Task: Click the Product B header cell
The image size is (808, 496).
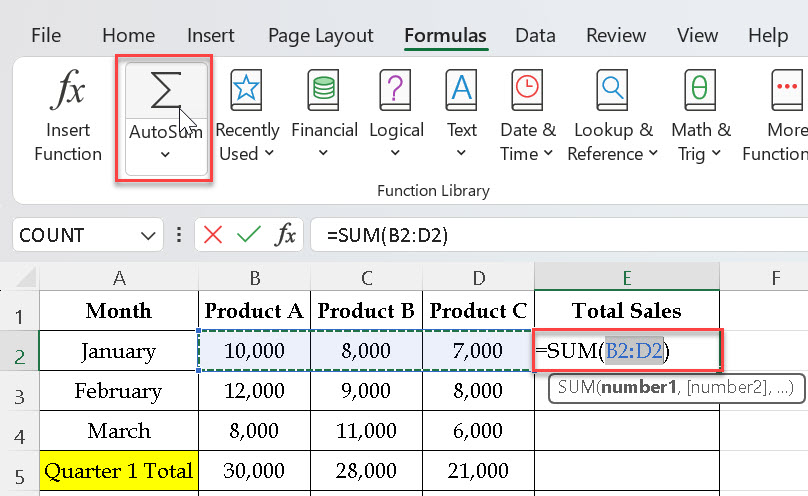Action: click(366, 311)
